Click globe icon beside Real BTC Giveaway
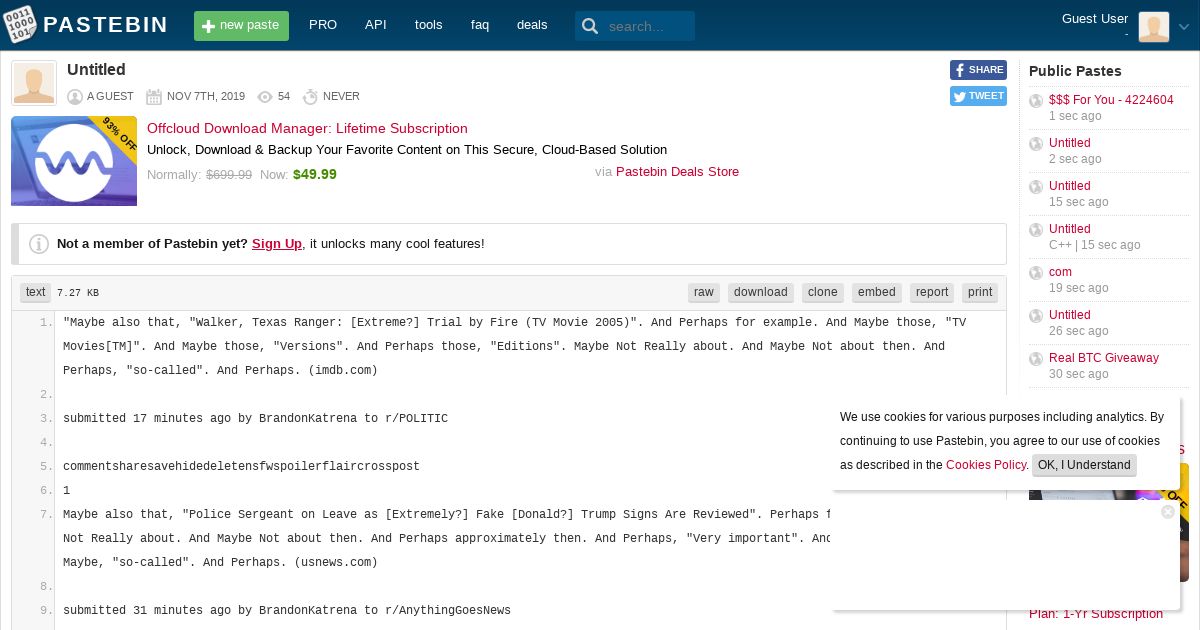Image resolution: width=1200 pixels, height=630 pixels. tap(1036, 359)
